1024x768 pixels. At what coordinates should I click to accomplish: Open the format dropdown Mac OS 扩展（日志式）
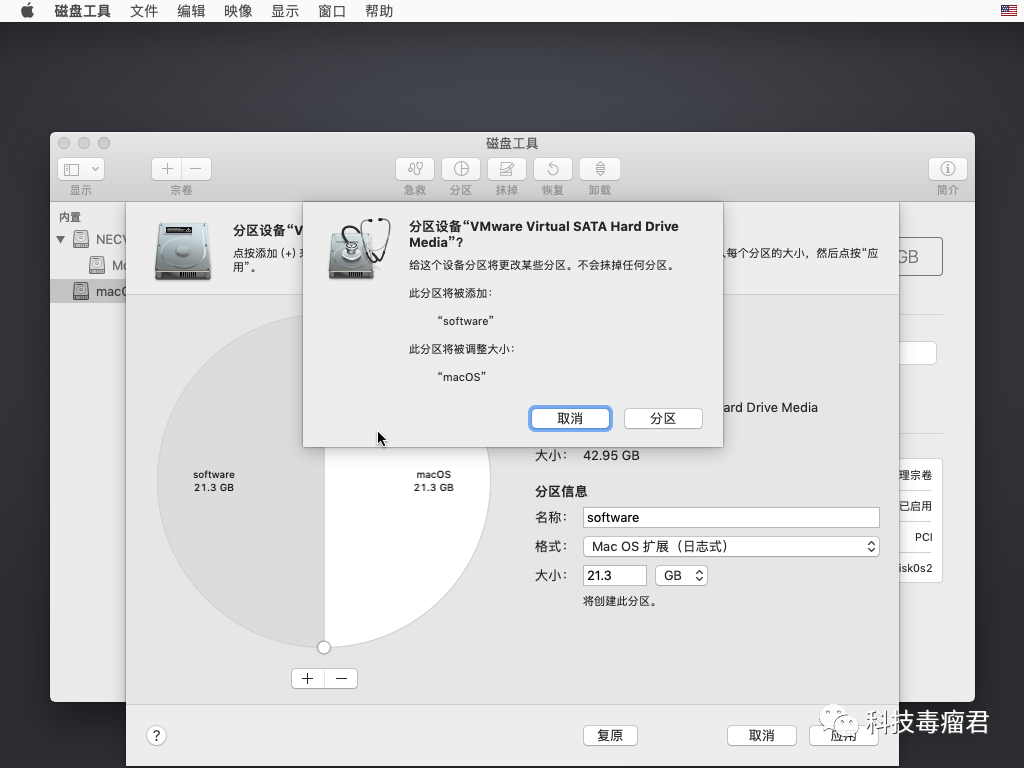click(731, 547)
